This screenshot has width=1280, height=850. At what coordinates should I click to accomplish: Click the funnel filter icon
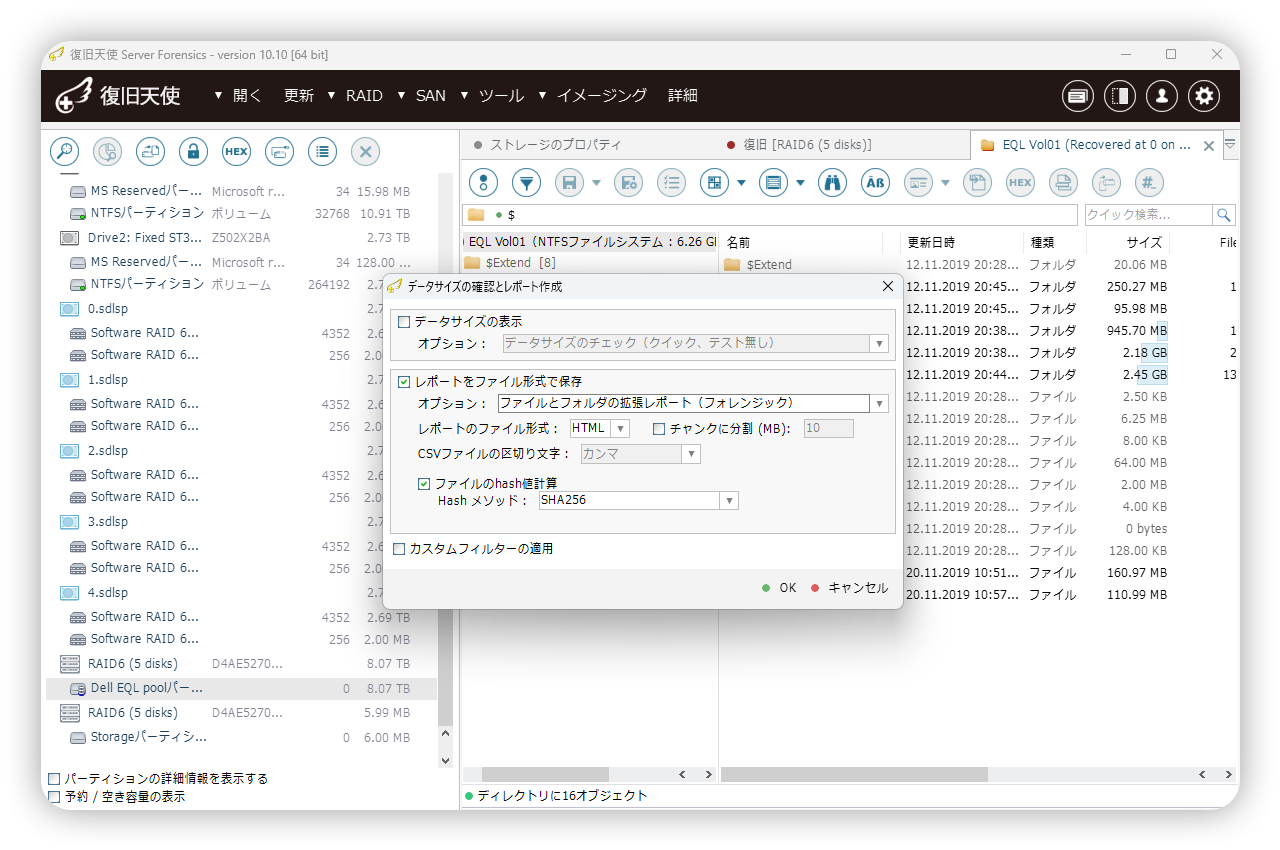tap(526, 183)
